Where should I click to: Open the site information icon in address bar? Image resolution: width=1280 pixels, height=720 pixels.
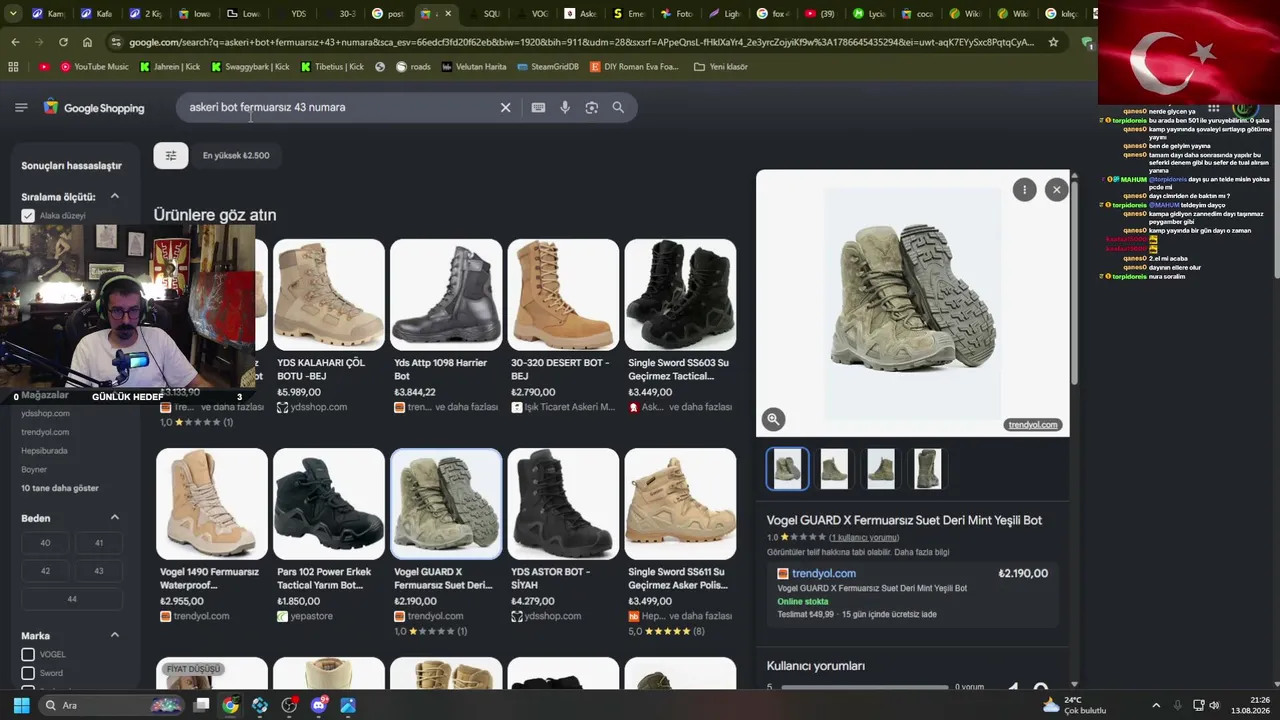[116, 42]
